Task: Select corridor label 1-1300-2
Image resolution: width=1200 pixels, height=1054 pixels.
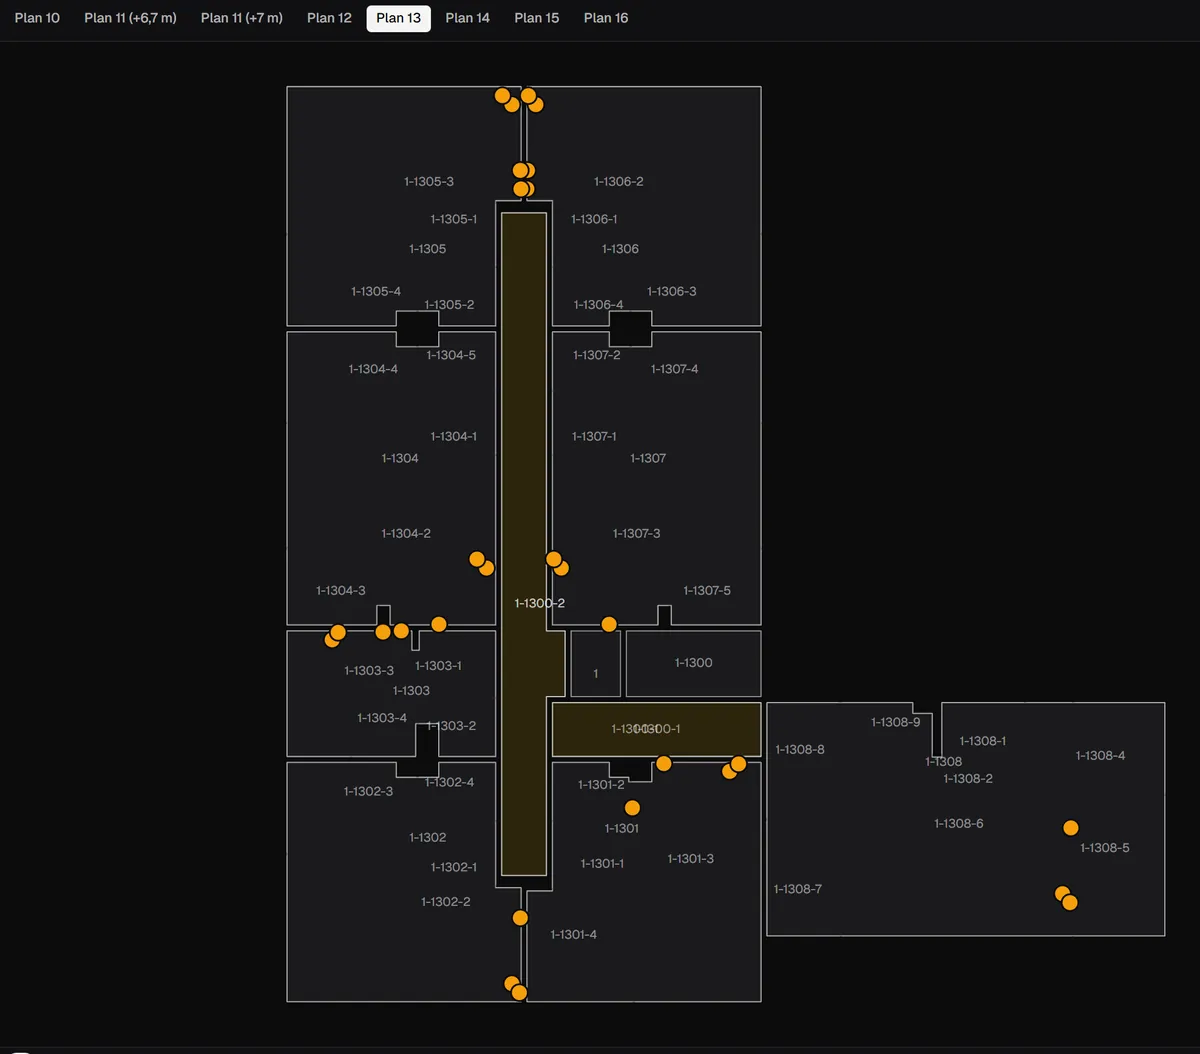Action: (540, 603)
